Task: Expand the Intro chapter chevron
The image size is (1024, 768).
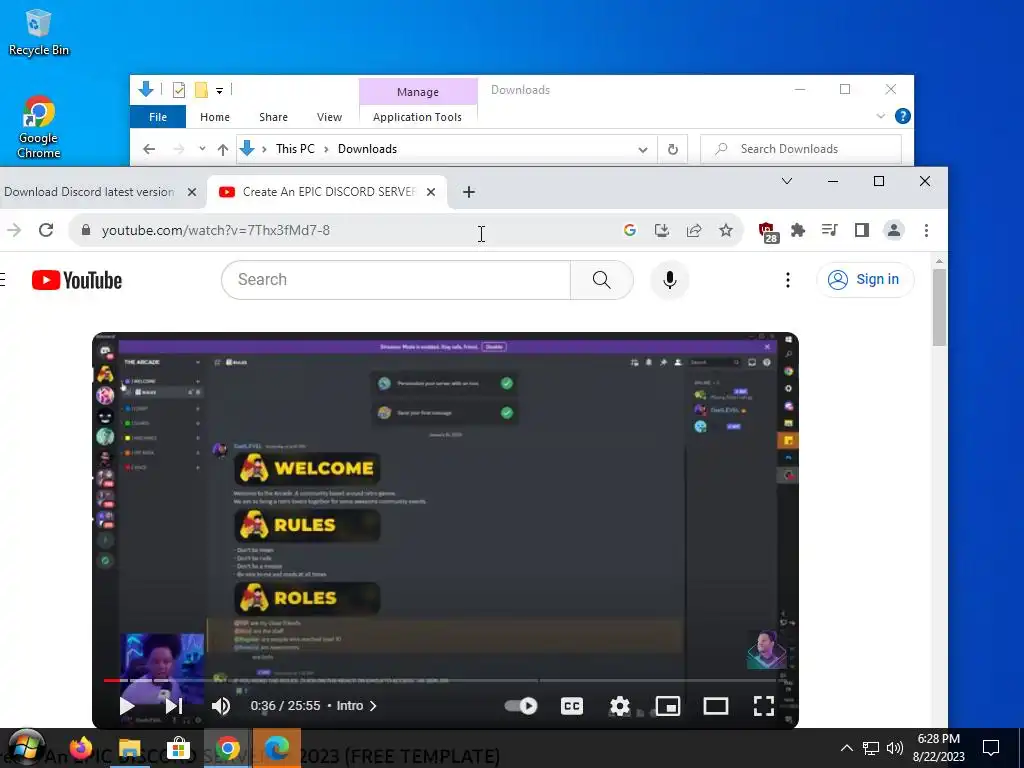Action: click(373, 706)
